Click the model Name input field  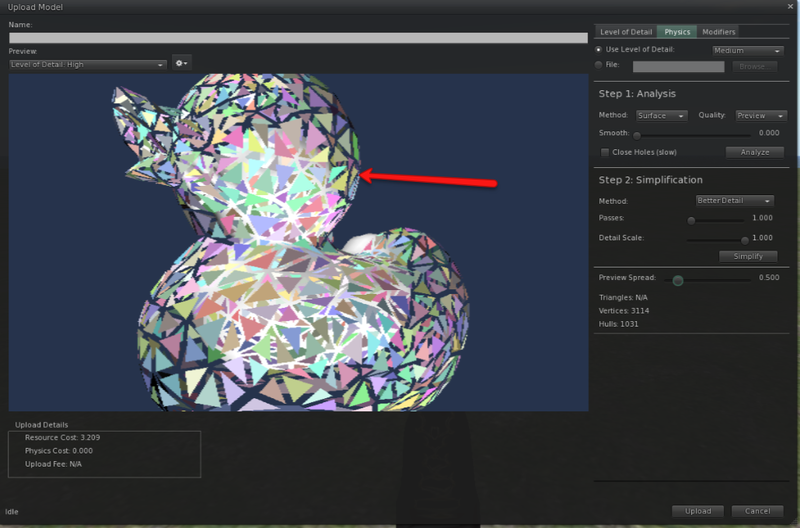point(298,38)
